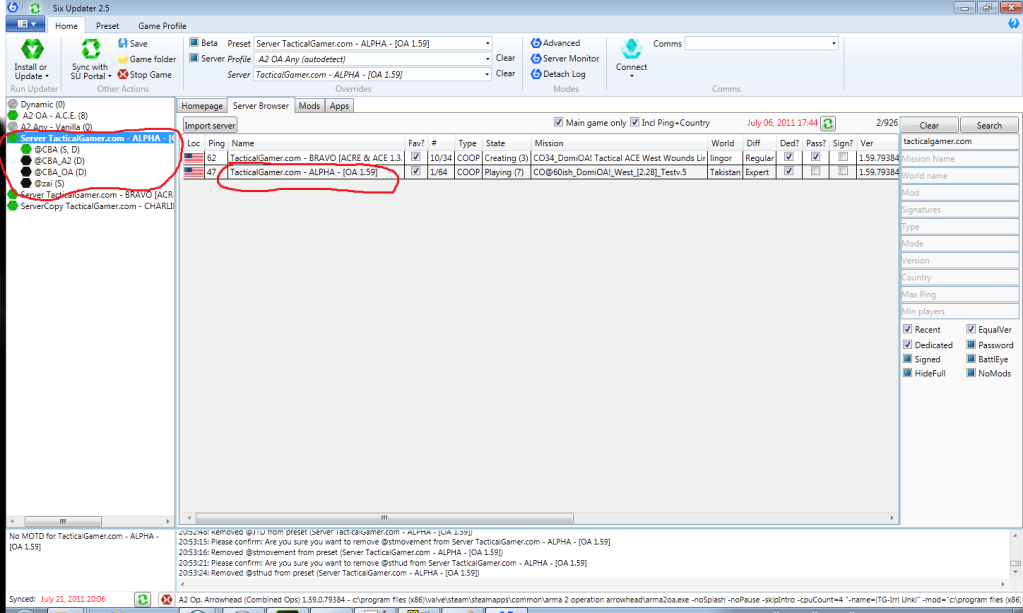Click Detach Log
The image size is (1023, 613).
click(558, 74)
